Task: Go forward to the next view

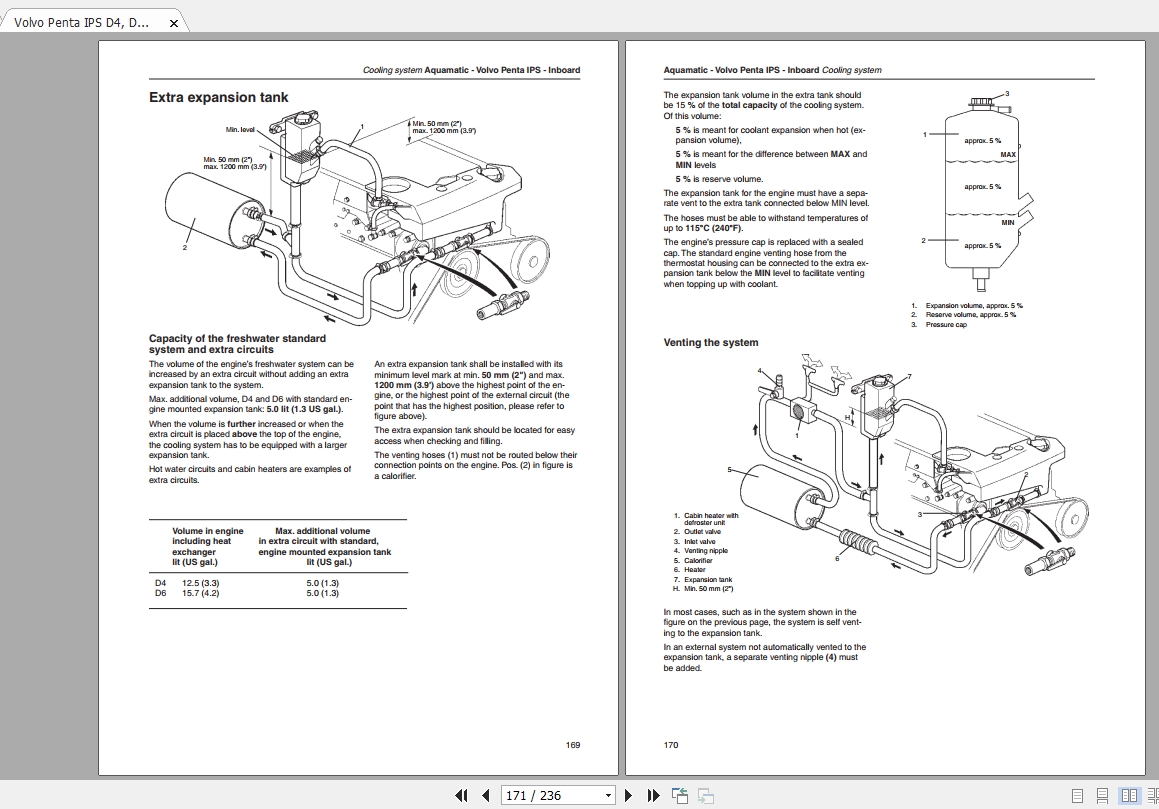Action: tap(706, 794)
